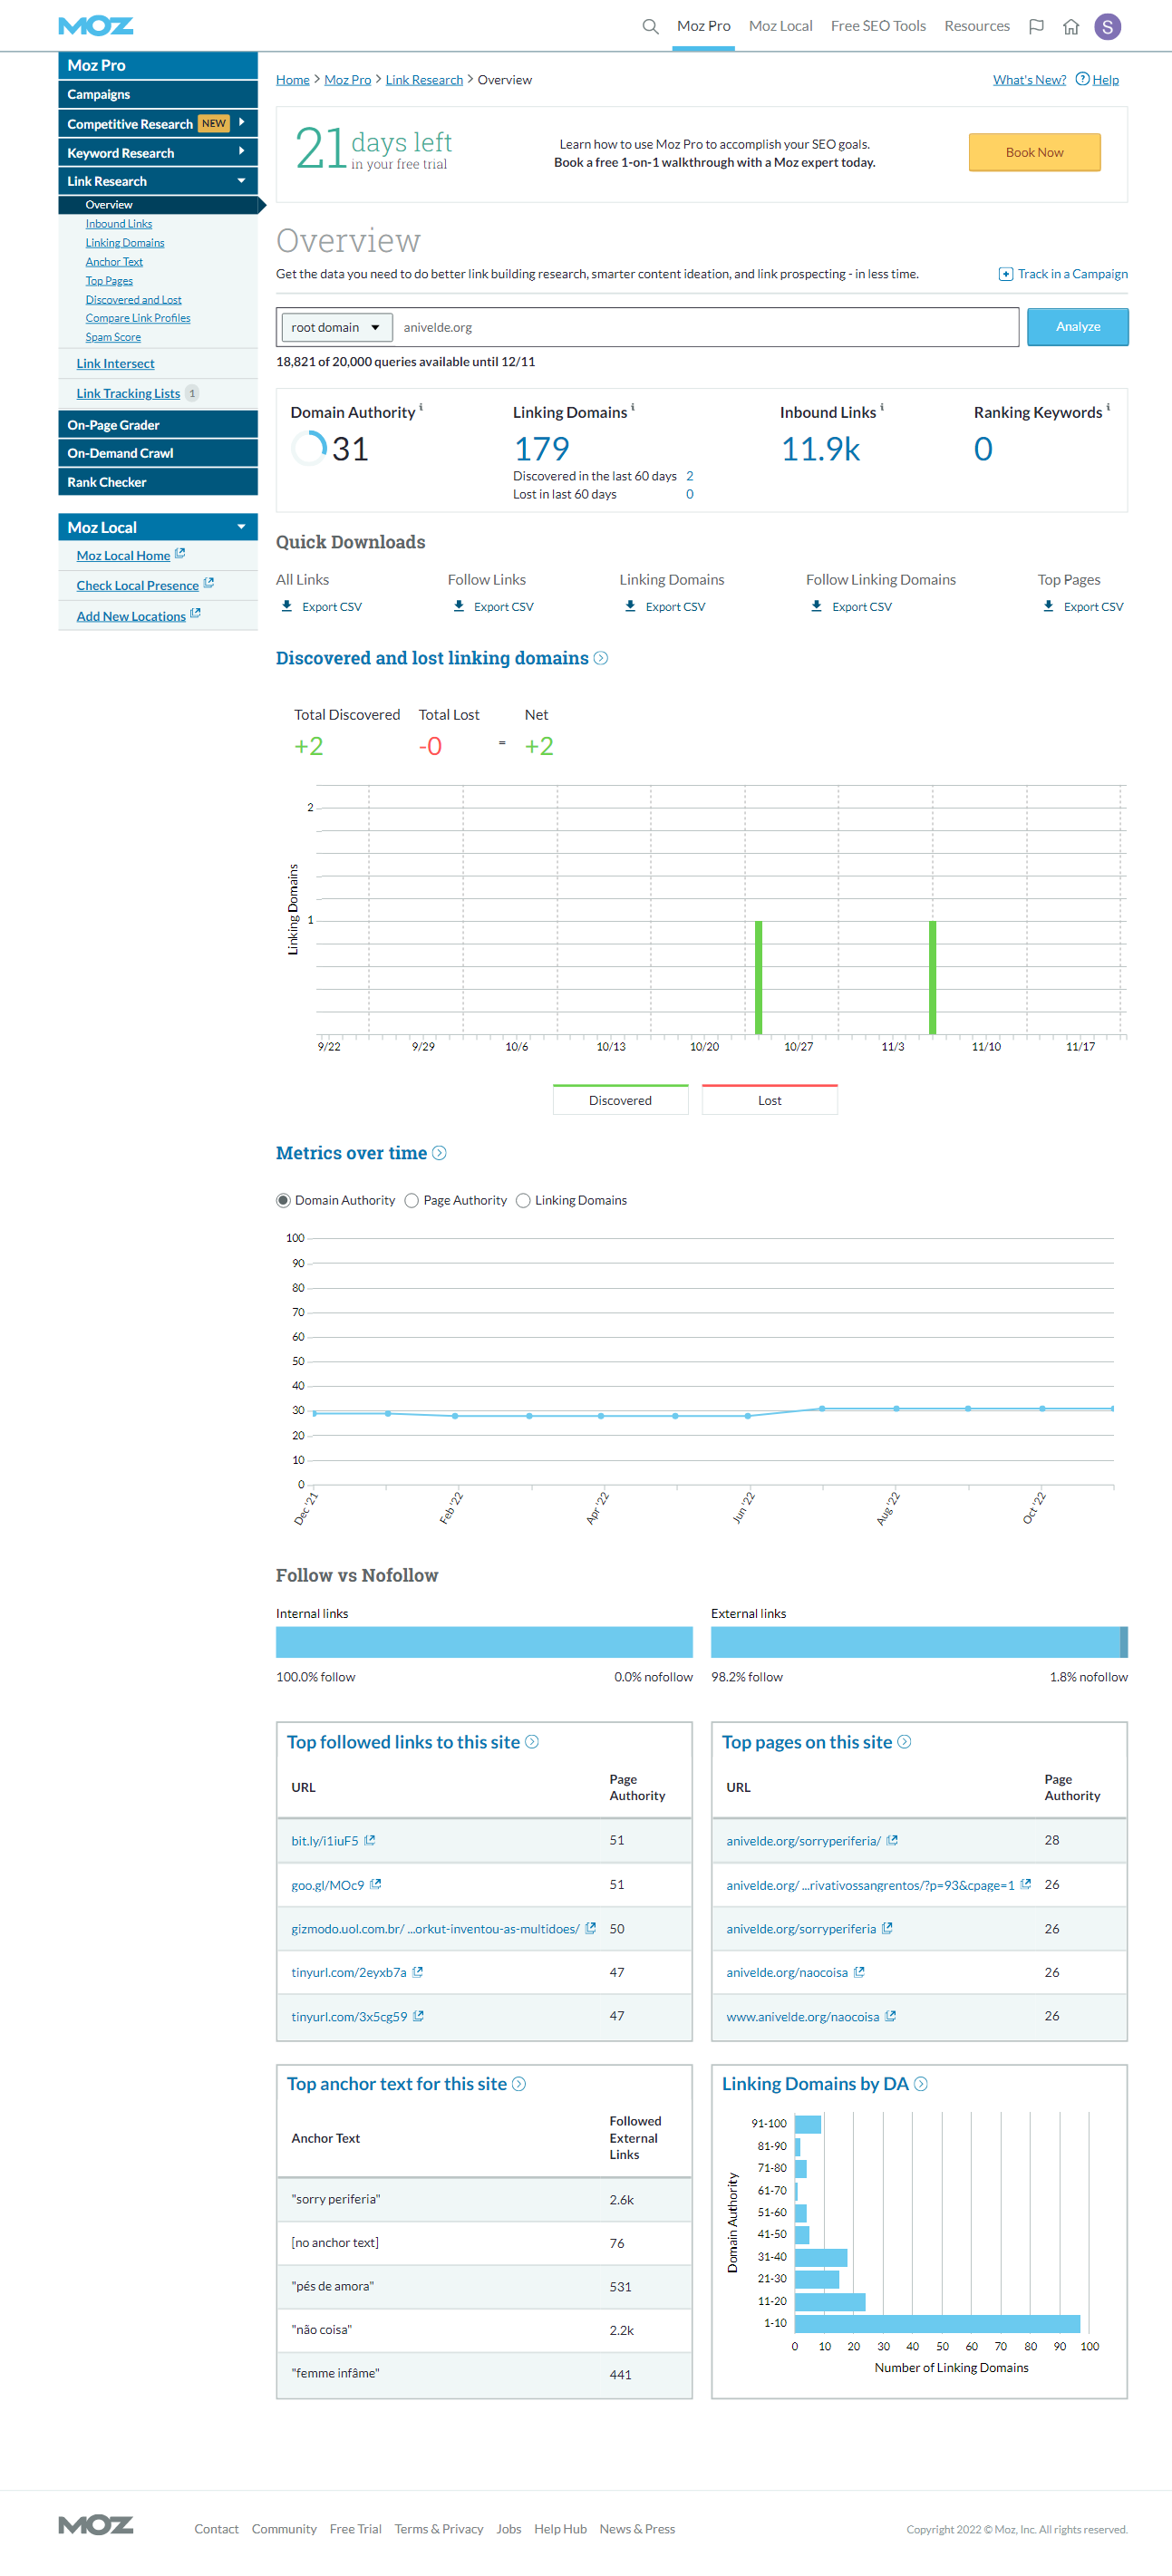
Task: Open Link Intersect in sidebar
Action: pos(115,363)
